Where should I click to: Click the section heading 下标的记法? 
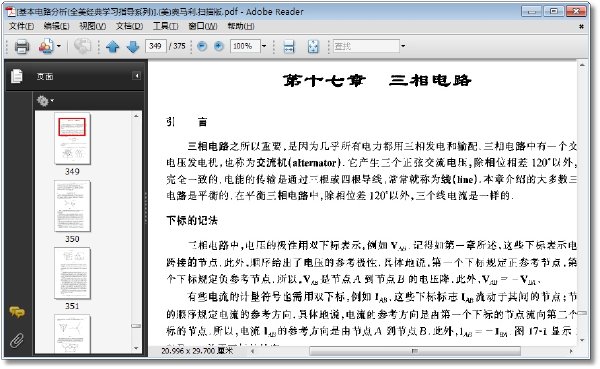[x=192, y=220]
